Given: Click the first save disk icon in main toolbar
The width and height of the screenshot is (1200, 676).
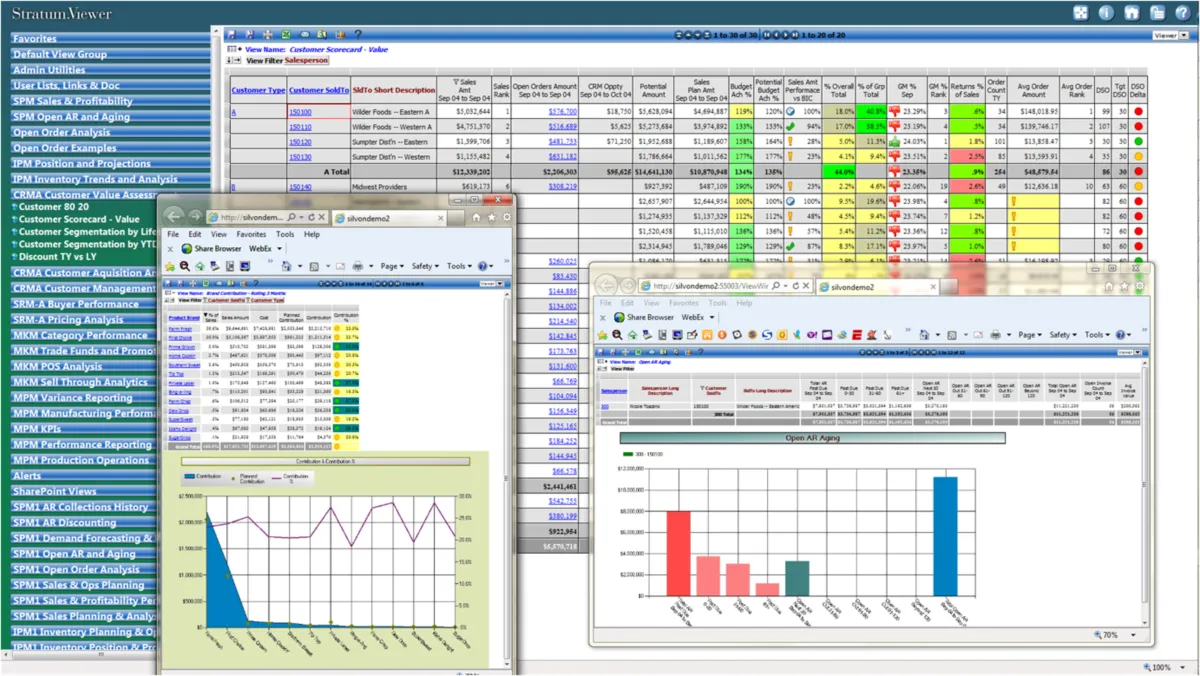Looking at the screenshot, I should pyautogui.click(x=233, y=35).
